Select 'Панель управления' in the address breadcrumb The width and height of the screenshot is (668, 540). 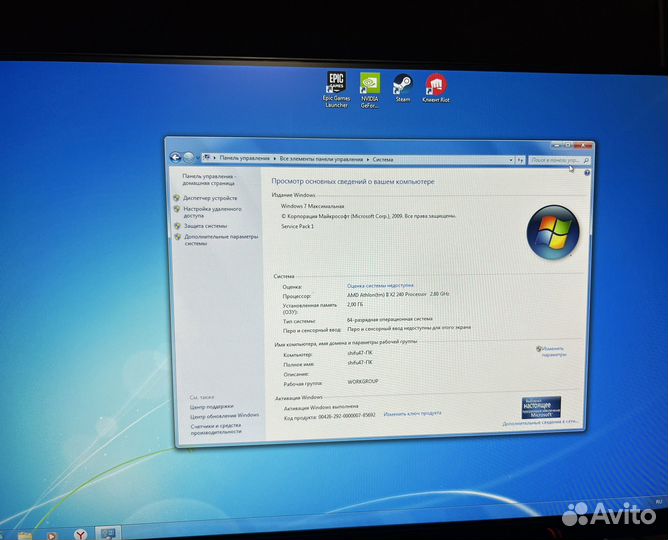click(x=245, y=158)
